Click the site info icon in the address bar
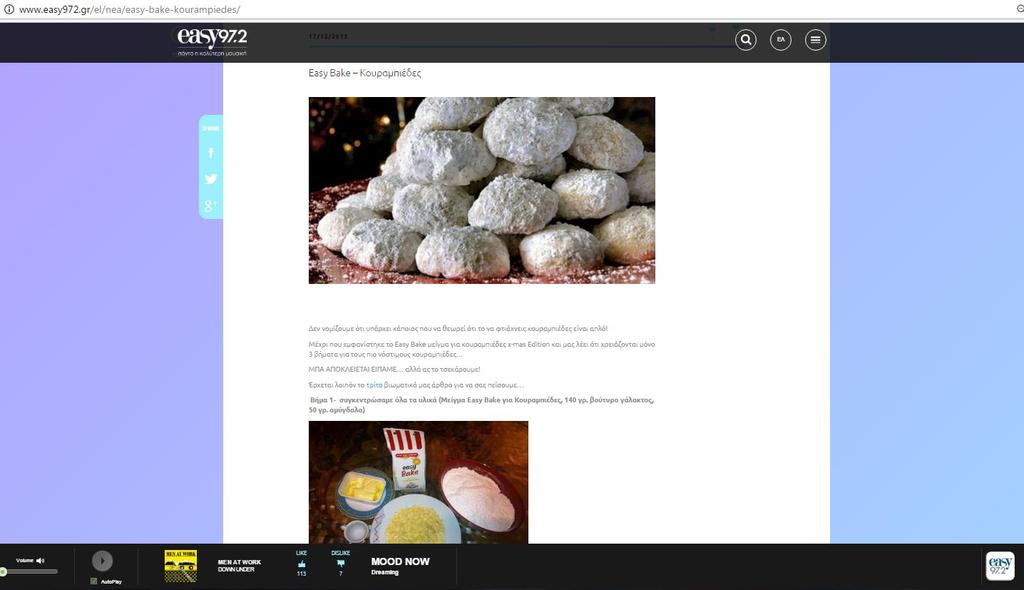1024x590 pixels. pyautogui.click(x=9, y=10)
